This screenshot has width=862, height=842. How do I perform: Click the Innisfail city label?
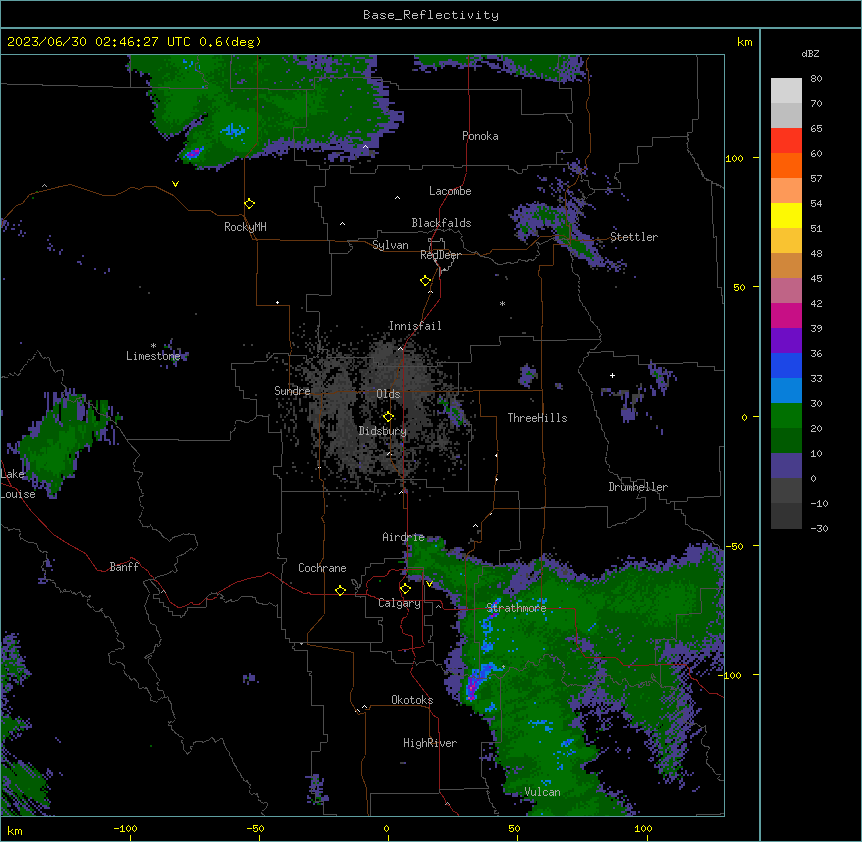415,326
